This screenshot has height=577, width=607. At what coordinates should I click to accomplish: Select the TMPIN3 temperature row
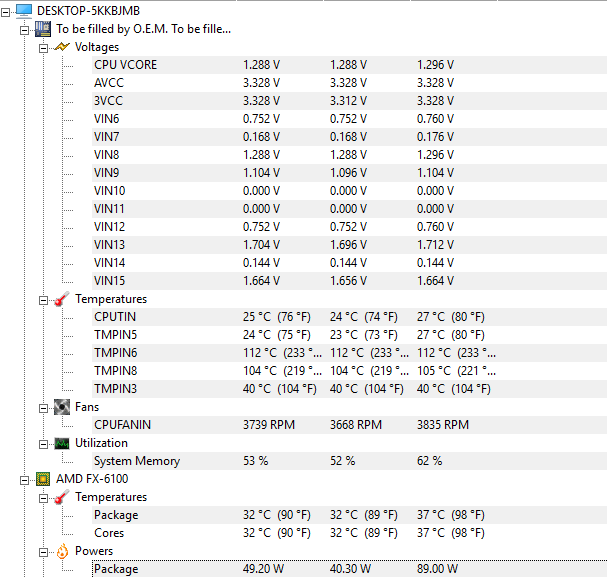(350, 389)
